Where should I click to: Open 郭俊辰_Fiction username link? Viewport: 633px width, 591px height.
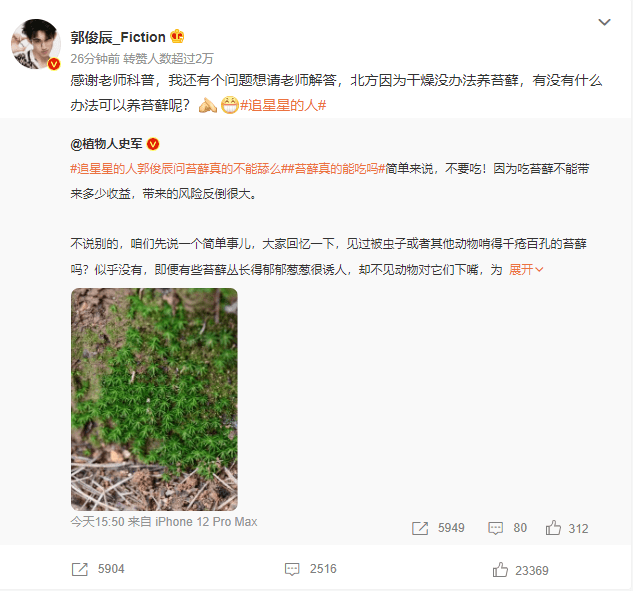118,37
